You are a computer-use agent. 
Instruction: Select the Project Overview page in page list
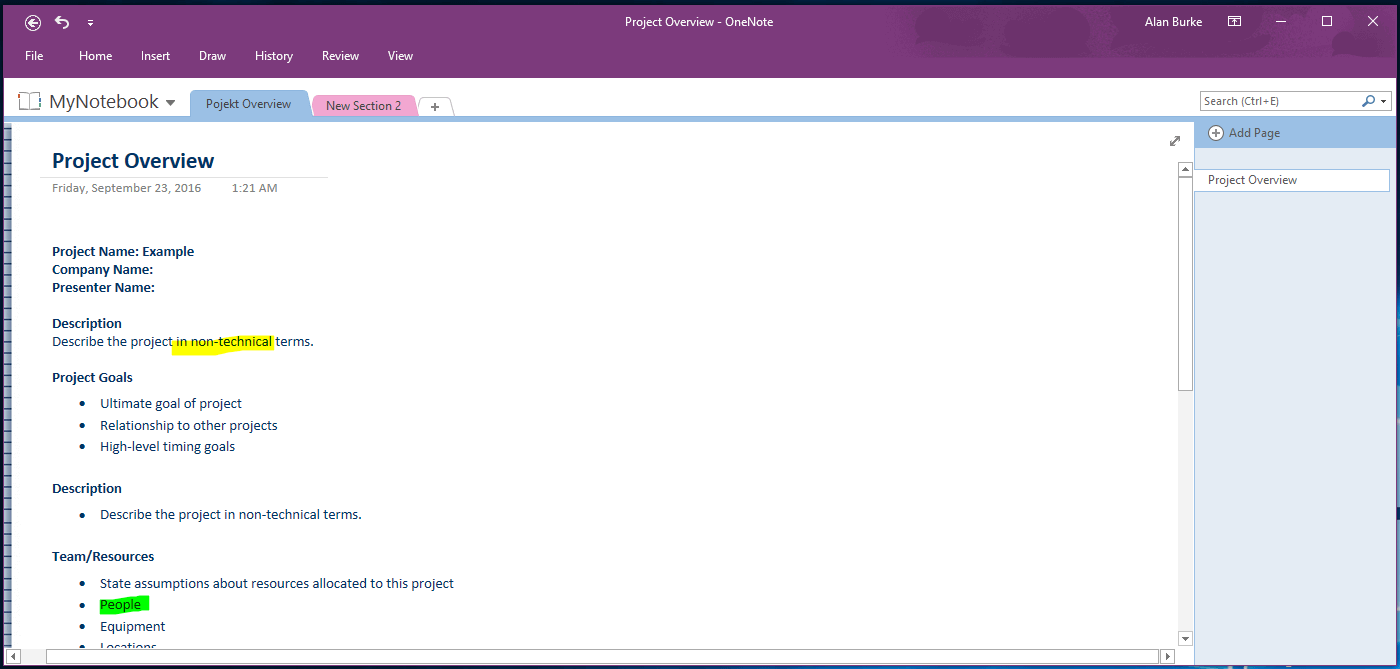(1255, 180)
